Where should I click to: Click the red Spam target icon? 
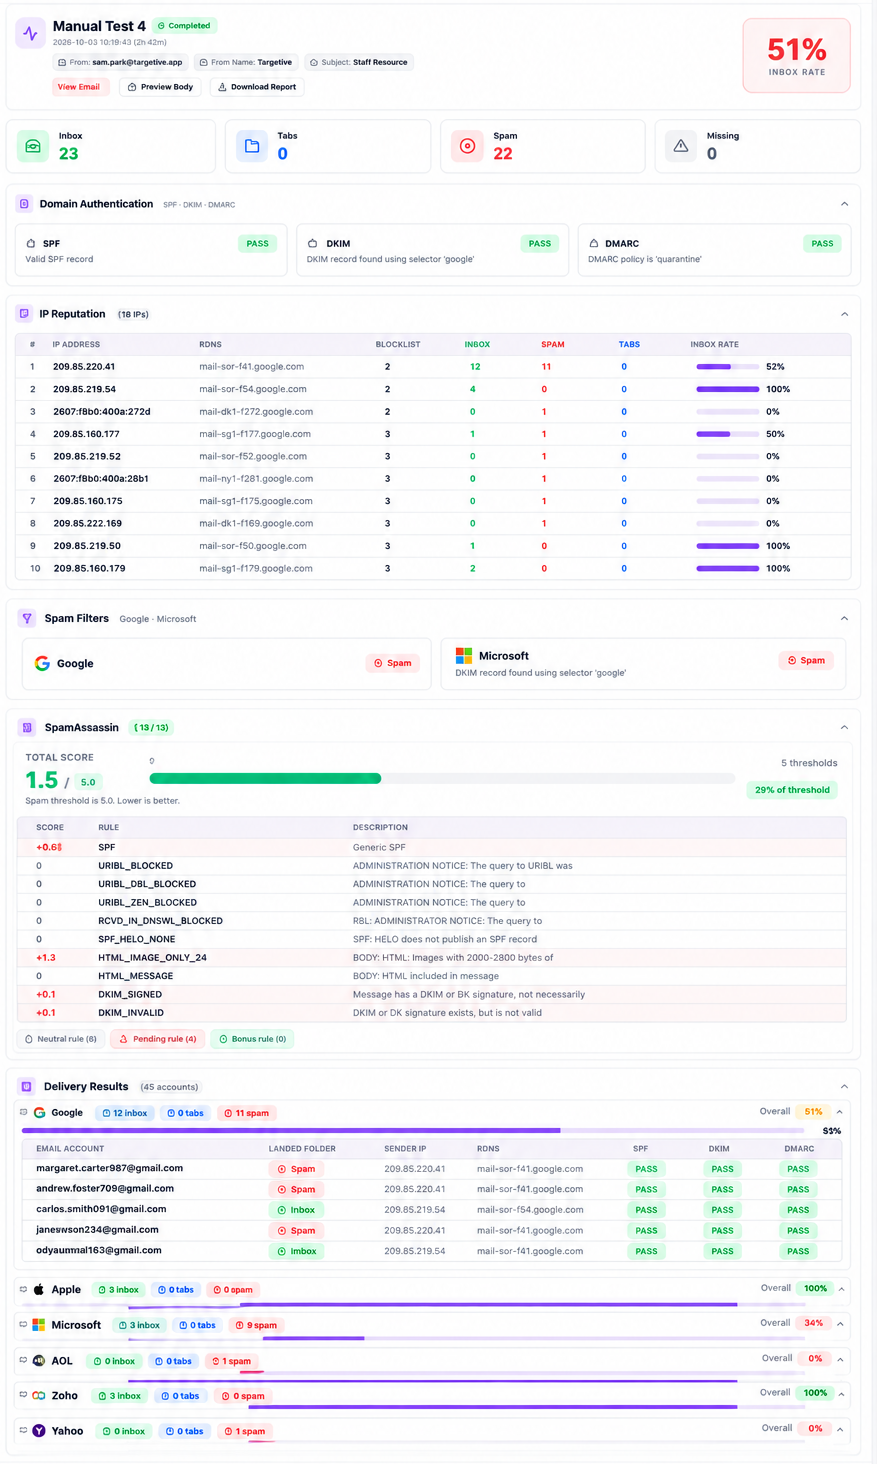pyautogui.click(x=467, y=146)
